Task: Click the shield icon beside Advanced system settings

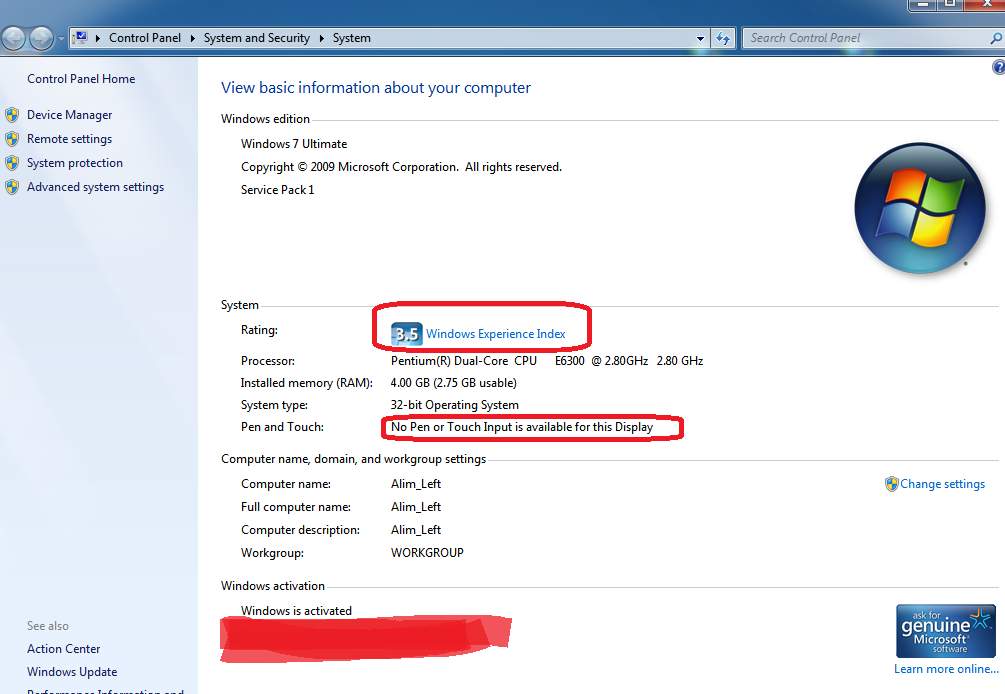Action: 12,187
